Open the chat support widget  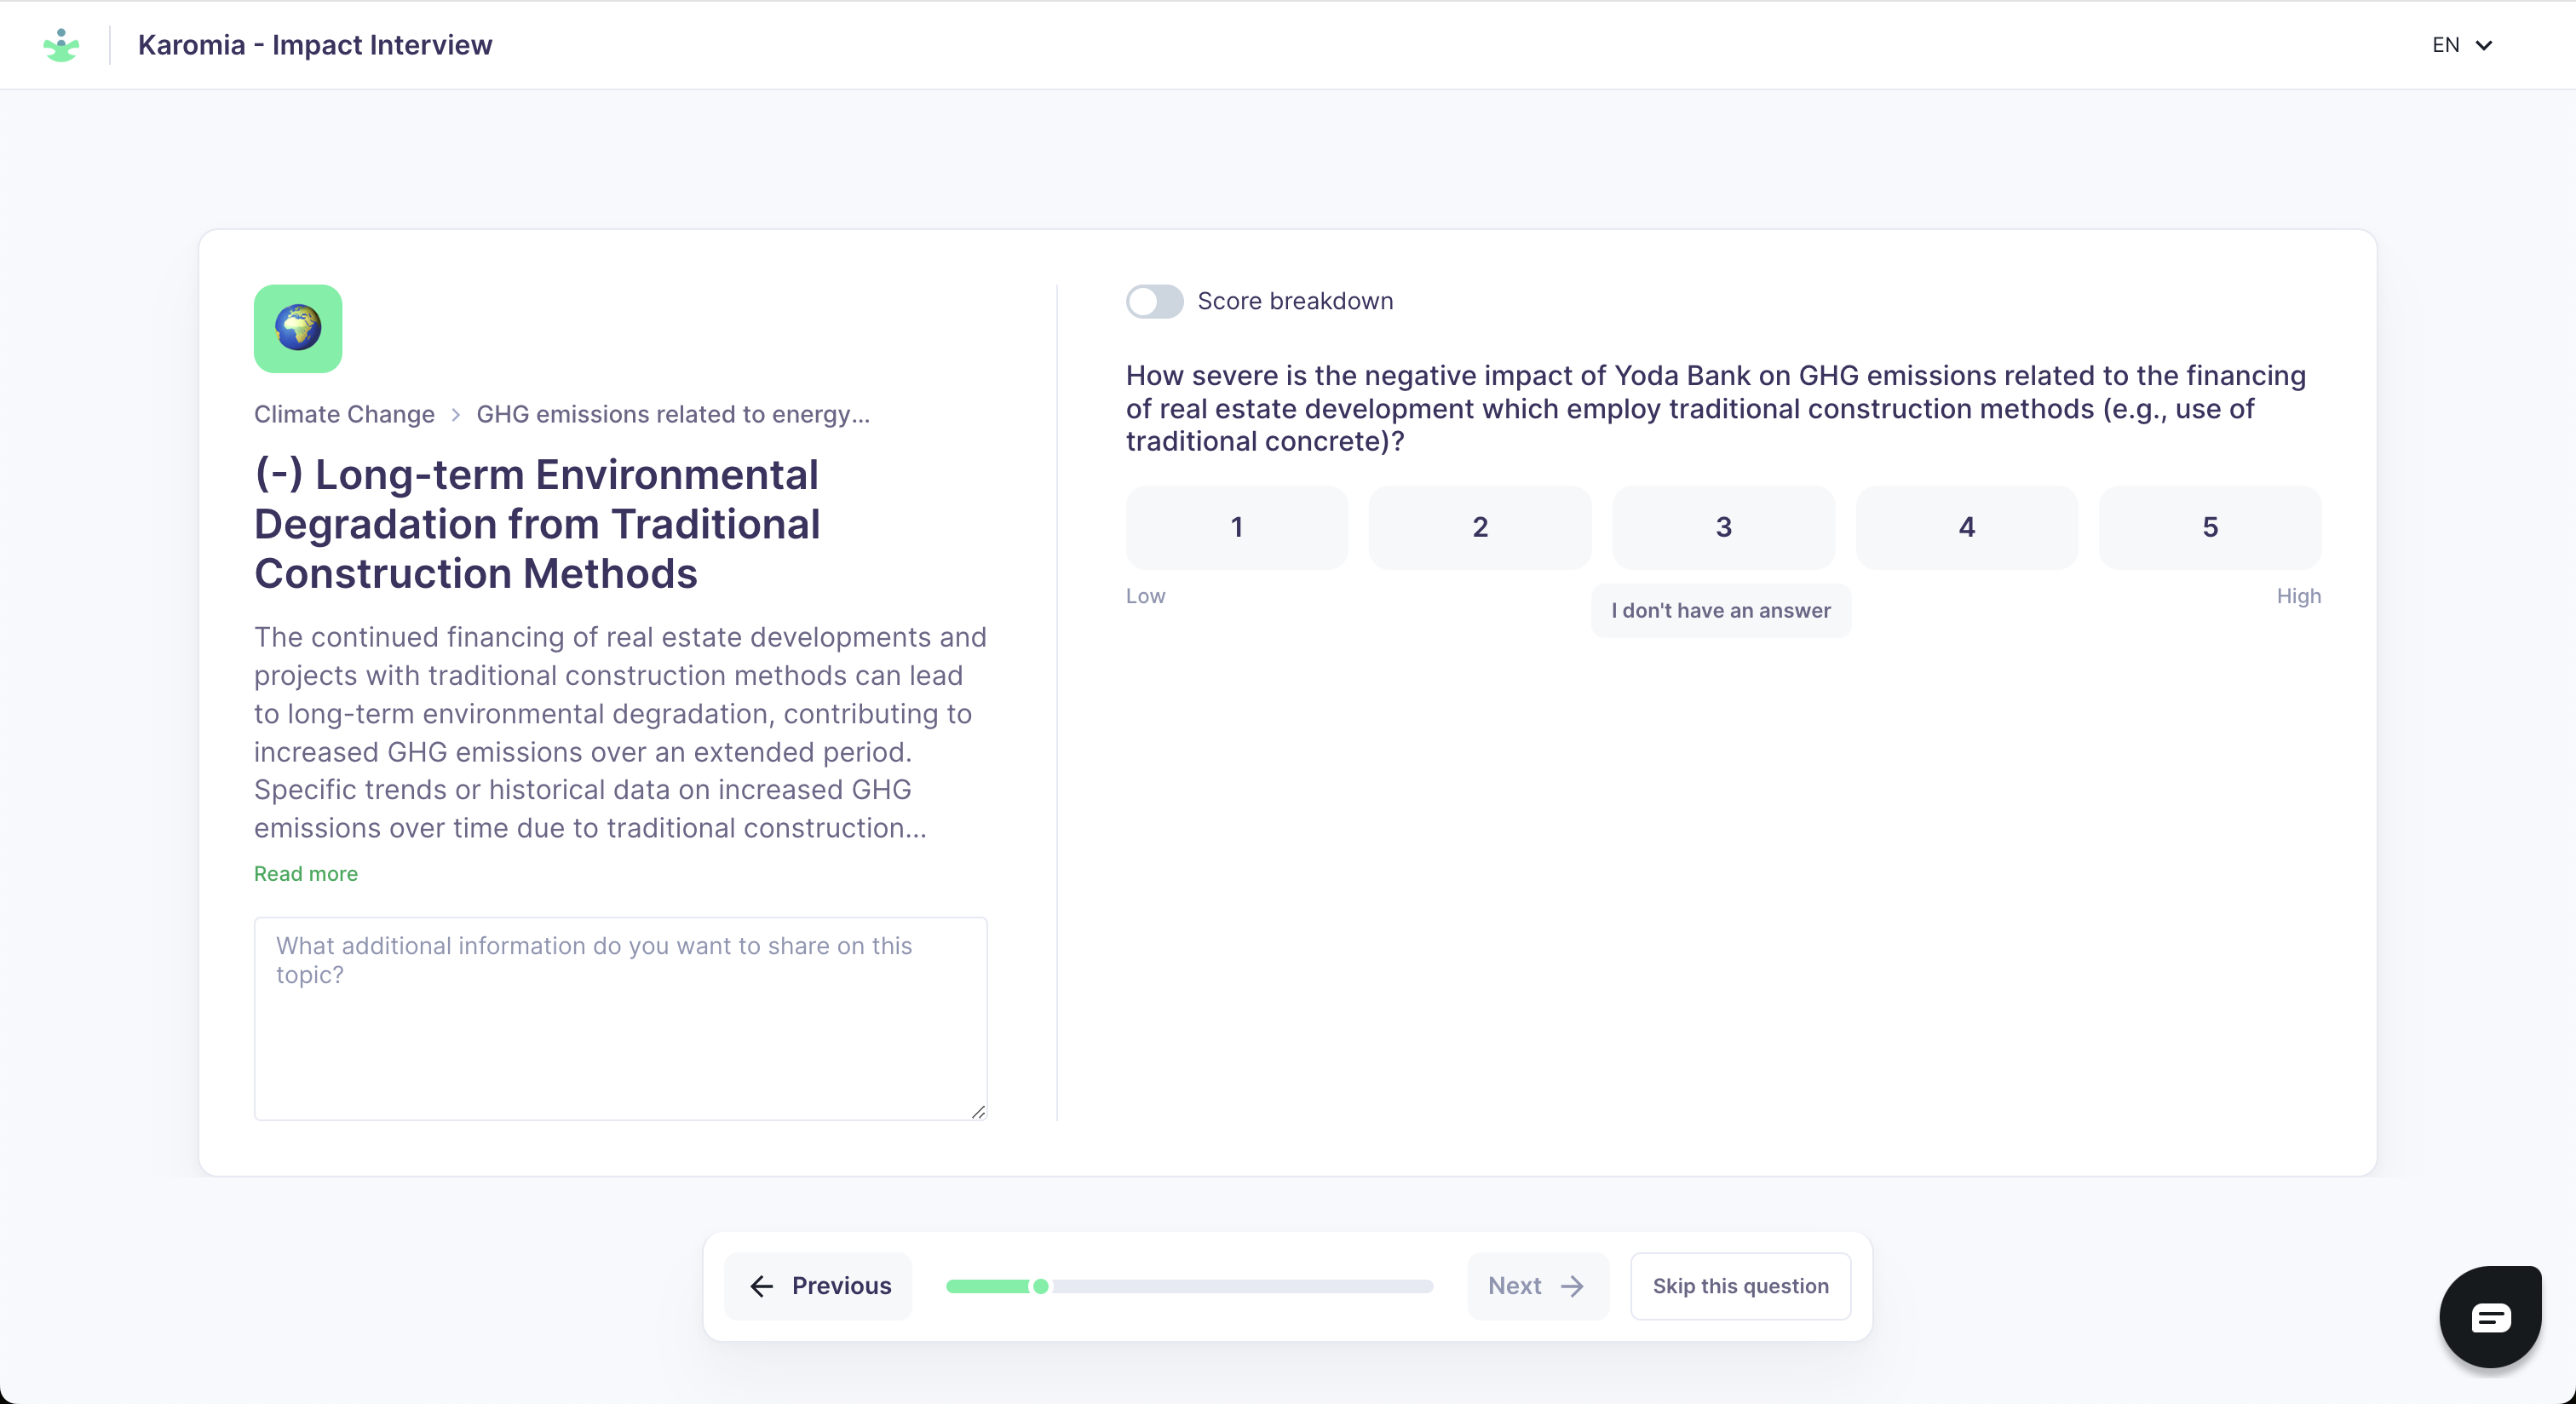[2490, 1316]
